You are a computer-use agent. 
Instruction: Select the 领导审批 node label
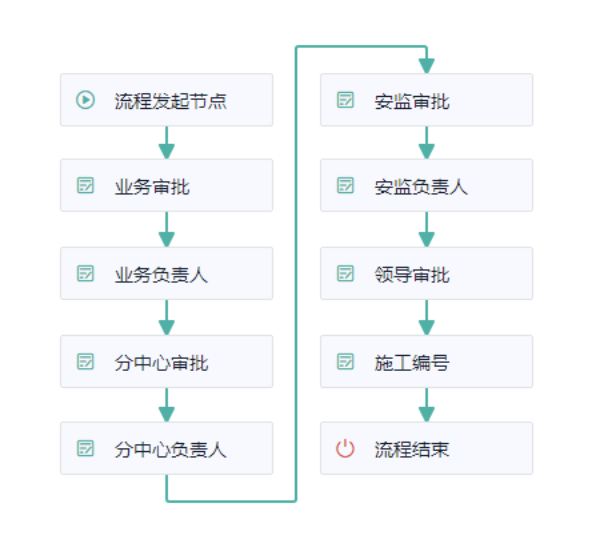[x=412, y=274]
